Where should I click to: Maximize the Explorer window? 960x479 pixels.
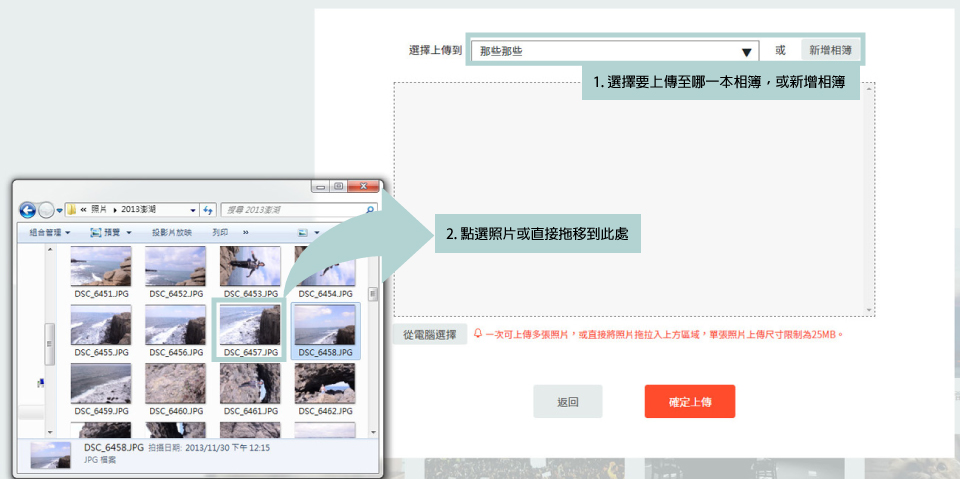[337, 186]
